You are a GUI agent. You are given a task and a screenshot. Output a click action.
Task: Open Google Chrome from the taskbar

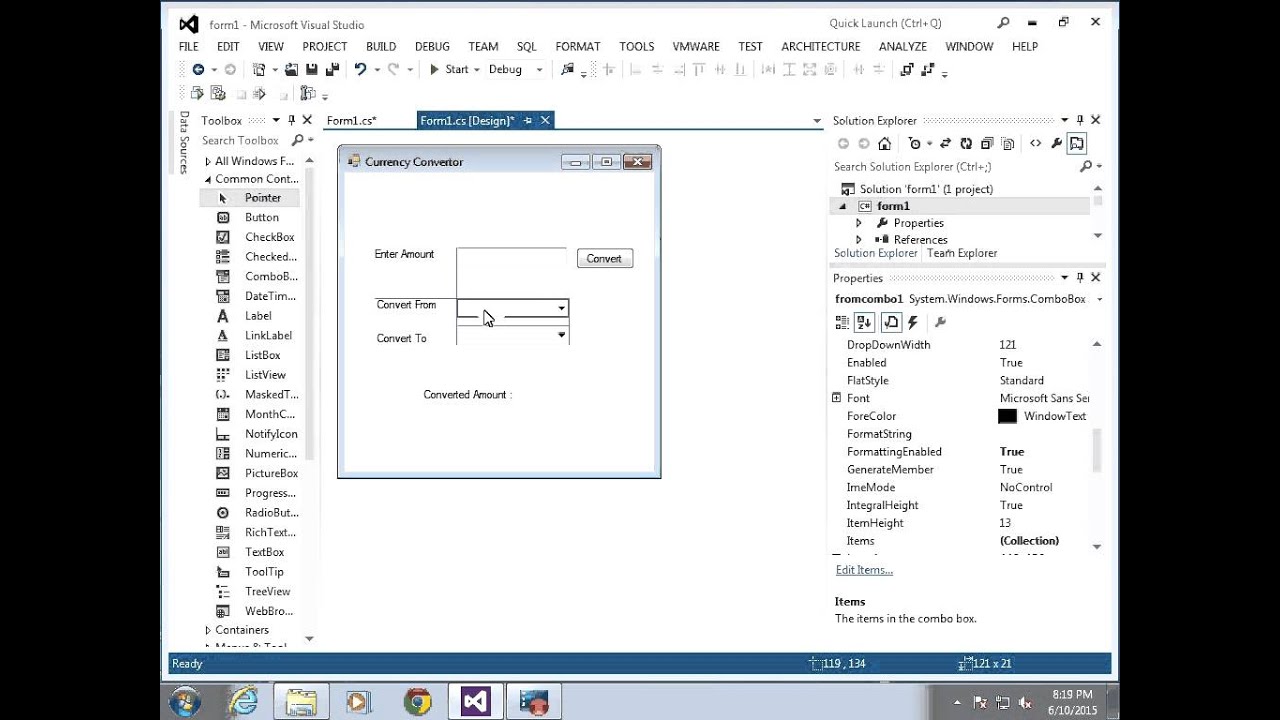click(x=417, y=702)
